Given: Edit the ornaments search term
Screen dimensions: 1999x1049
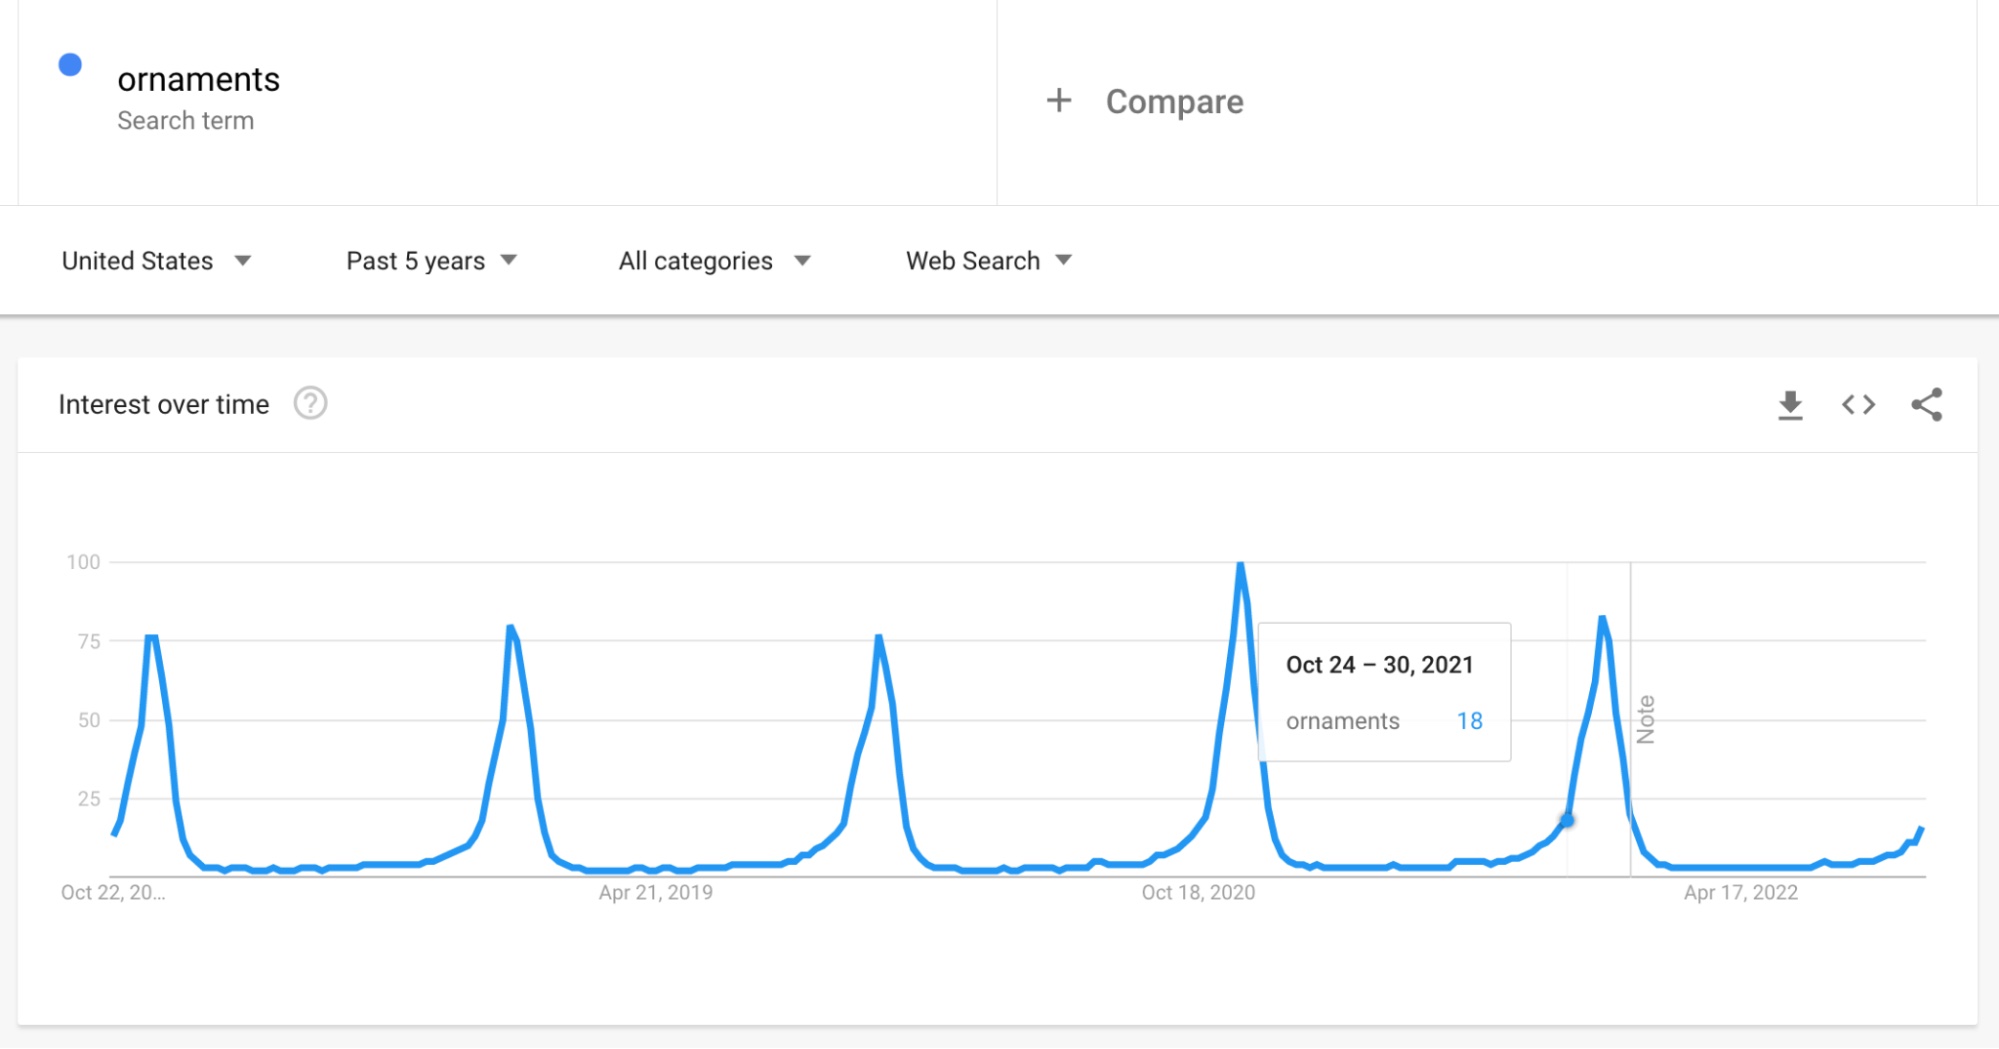Looking at the screenshot, I should [x=198, y=80].
